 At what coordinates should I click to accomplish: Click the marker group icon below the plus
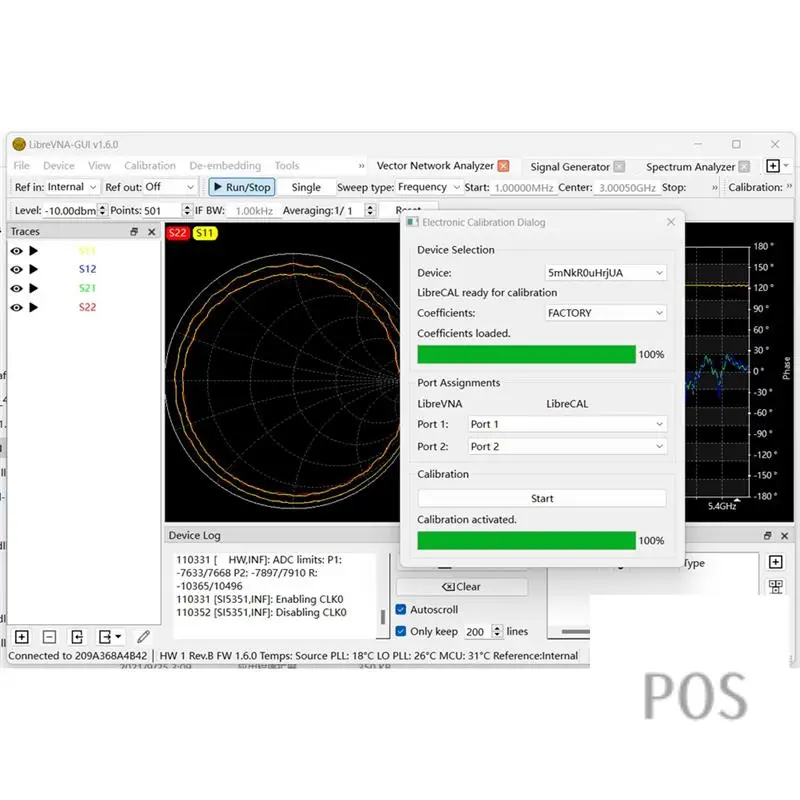point(776,587)
